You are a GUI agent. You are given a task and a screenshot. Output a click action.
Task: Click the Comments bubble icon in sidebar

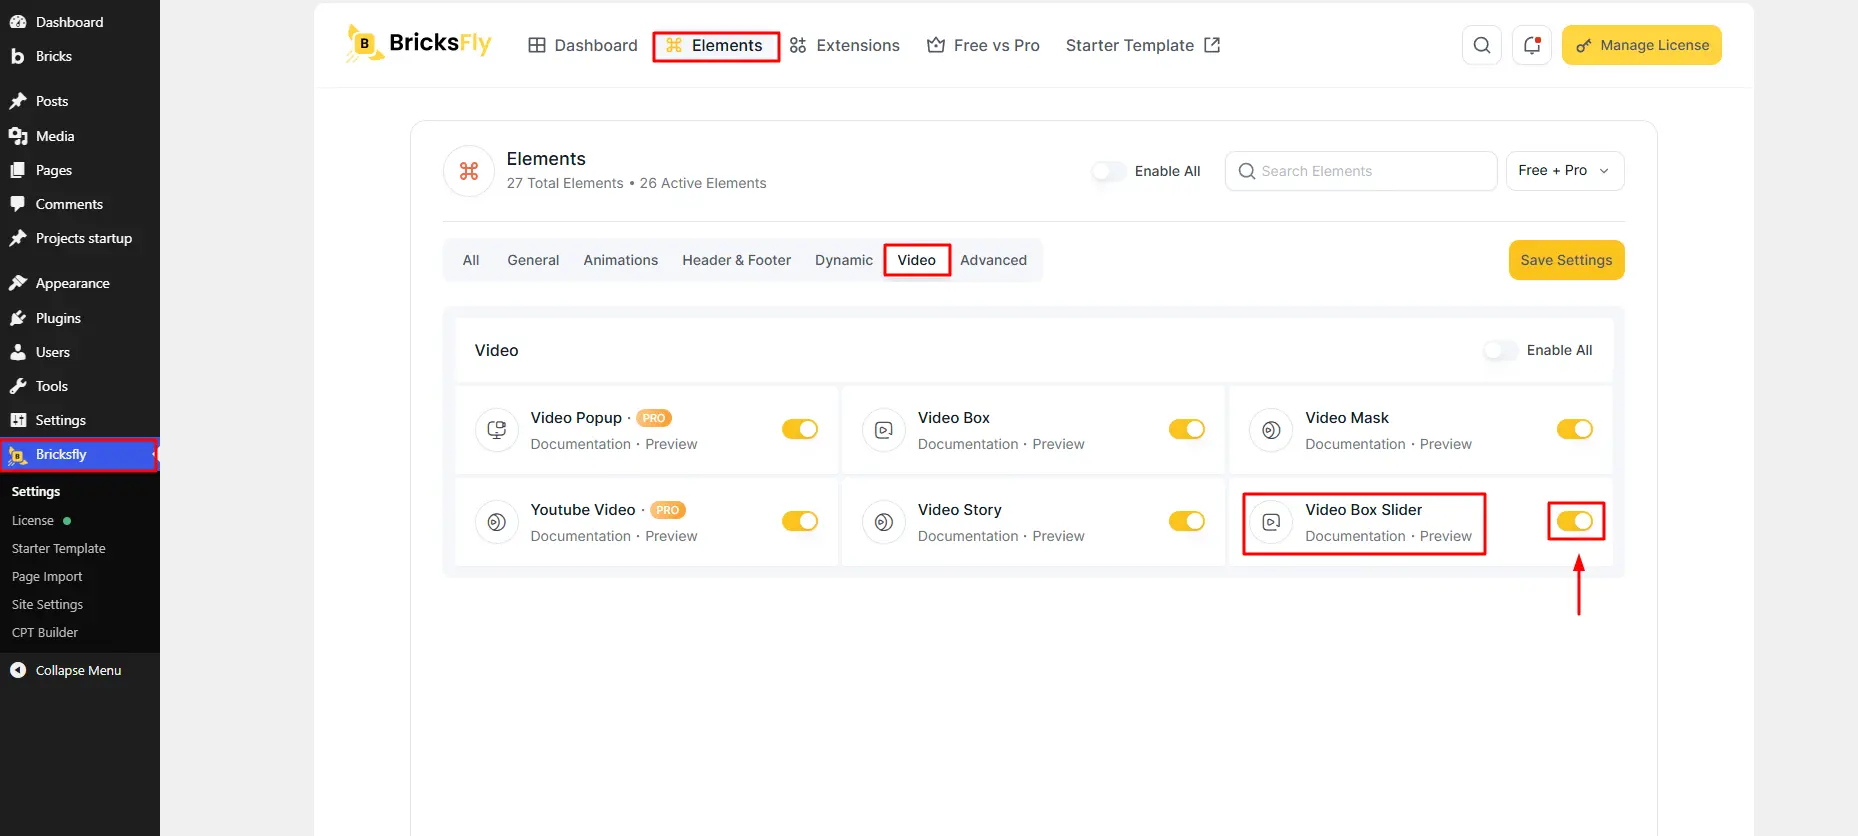(x=18, y=204)
